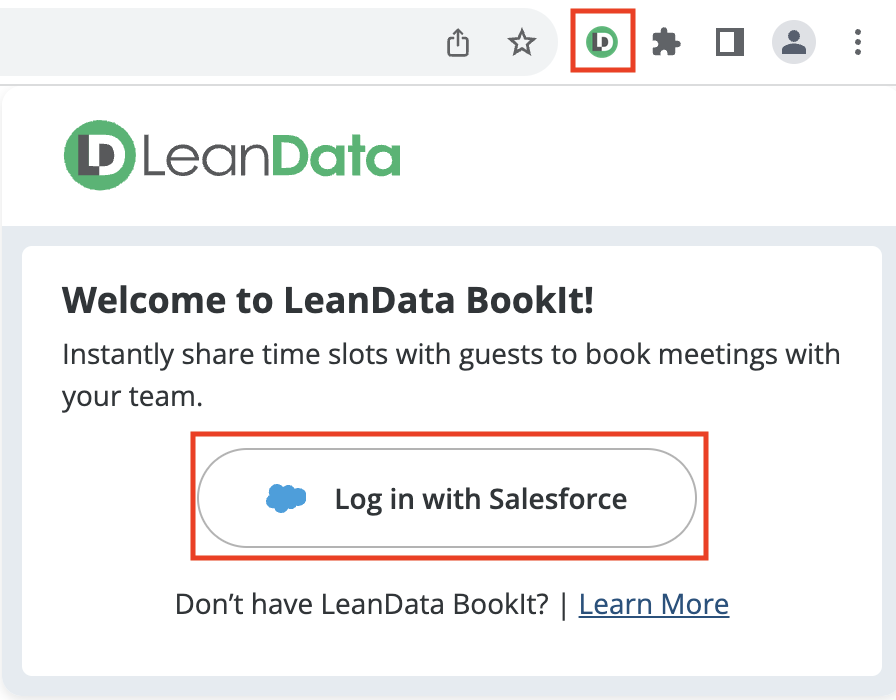Viewport: 896px width, 700px height.
Task: Click the blue Salesforce cloud icon
Action: click(x=286, y=498)
